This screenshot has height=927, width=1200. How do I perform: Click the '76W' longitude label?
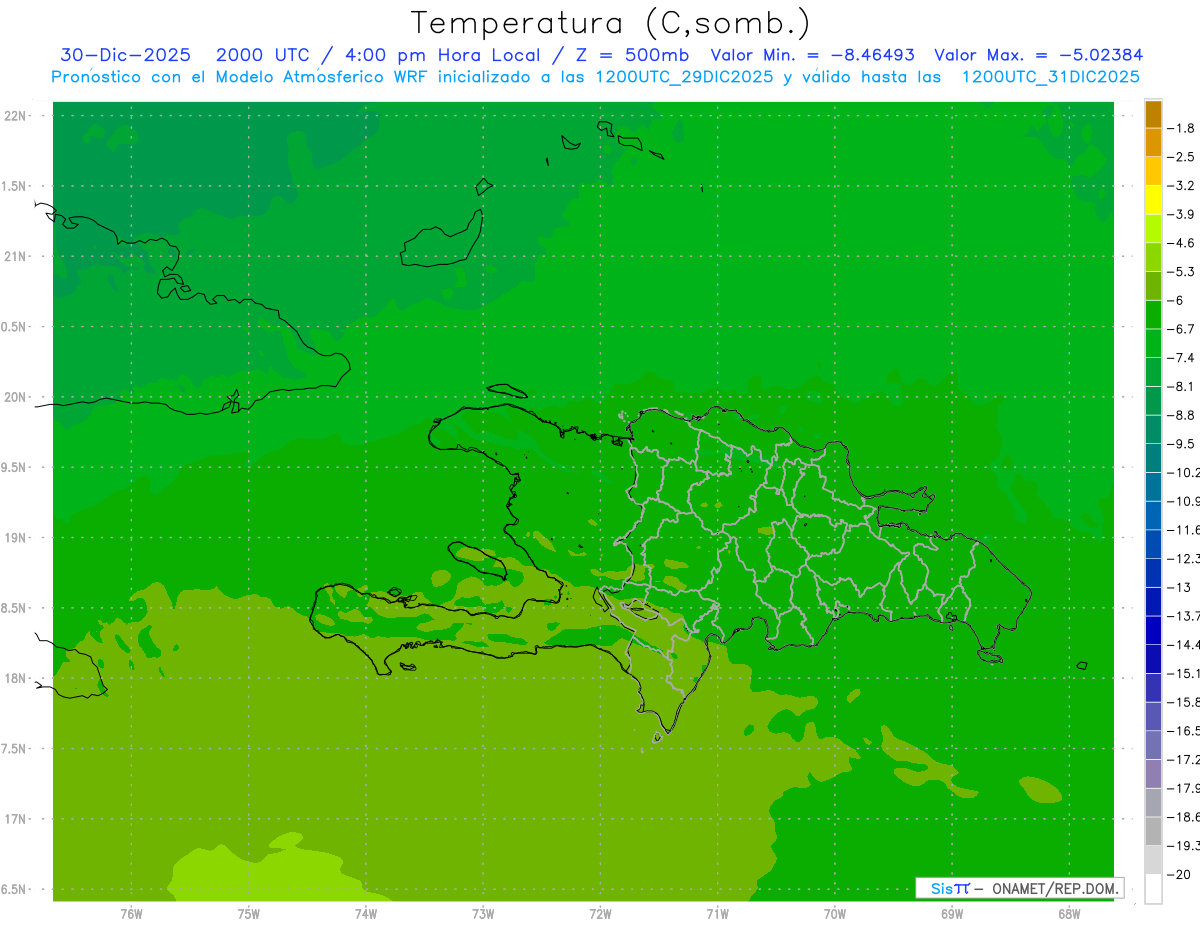(x=131, y=913)
